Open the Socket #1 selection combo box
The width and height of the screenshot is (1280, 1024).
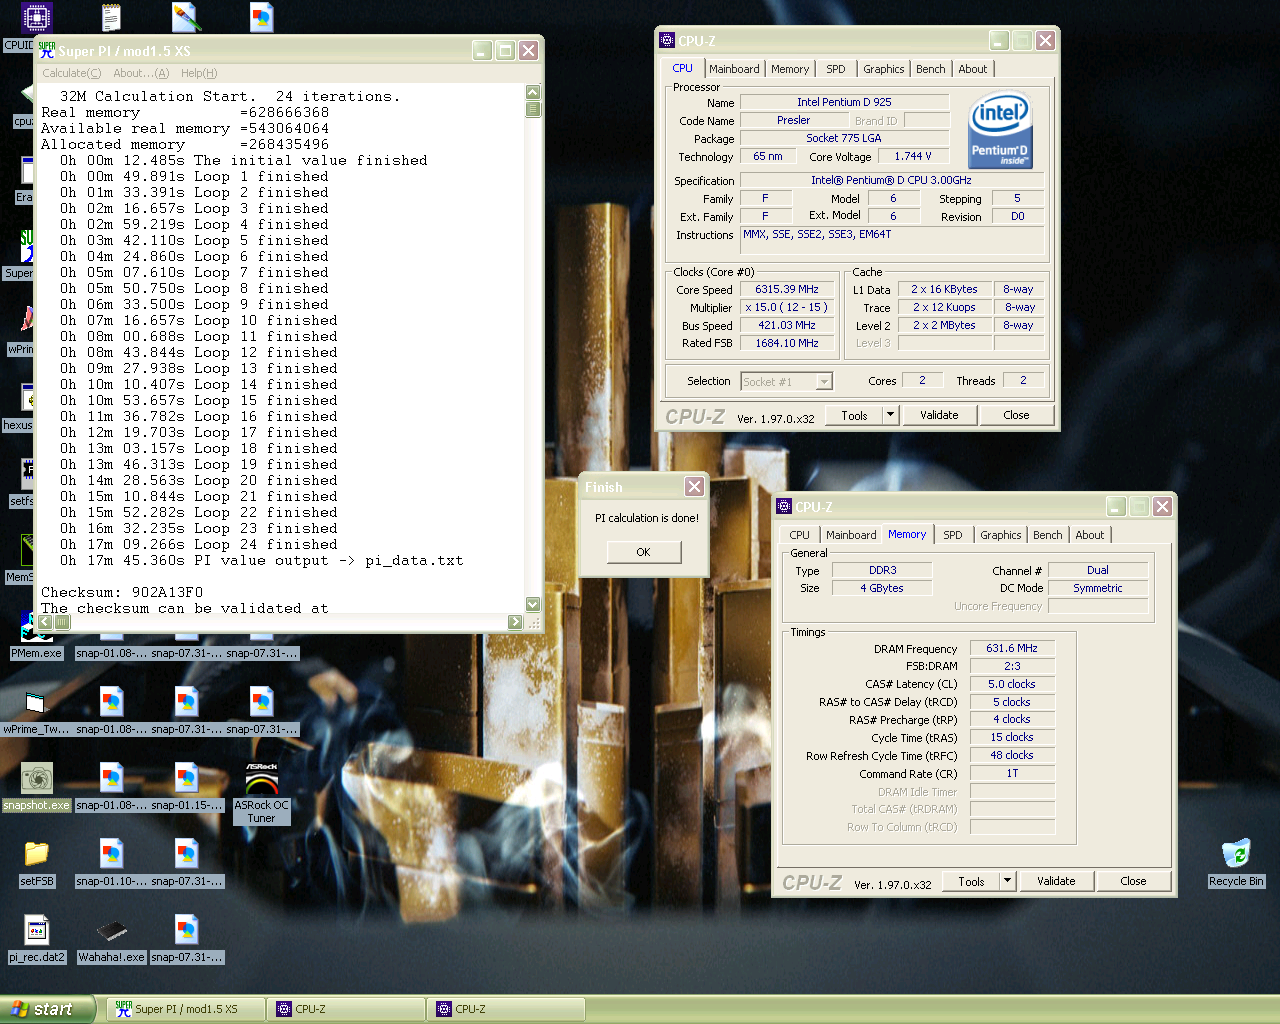[787, 381]
